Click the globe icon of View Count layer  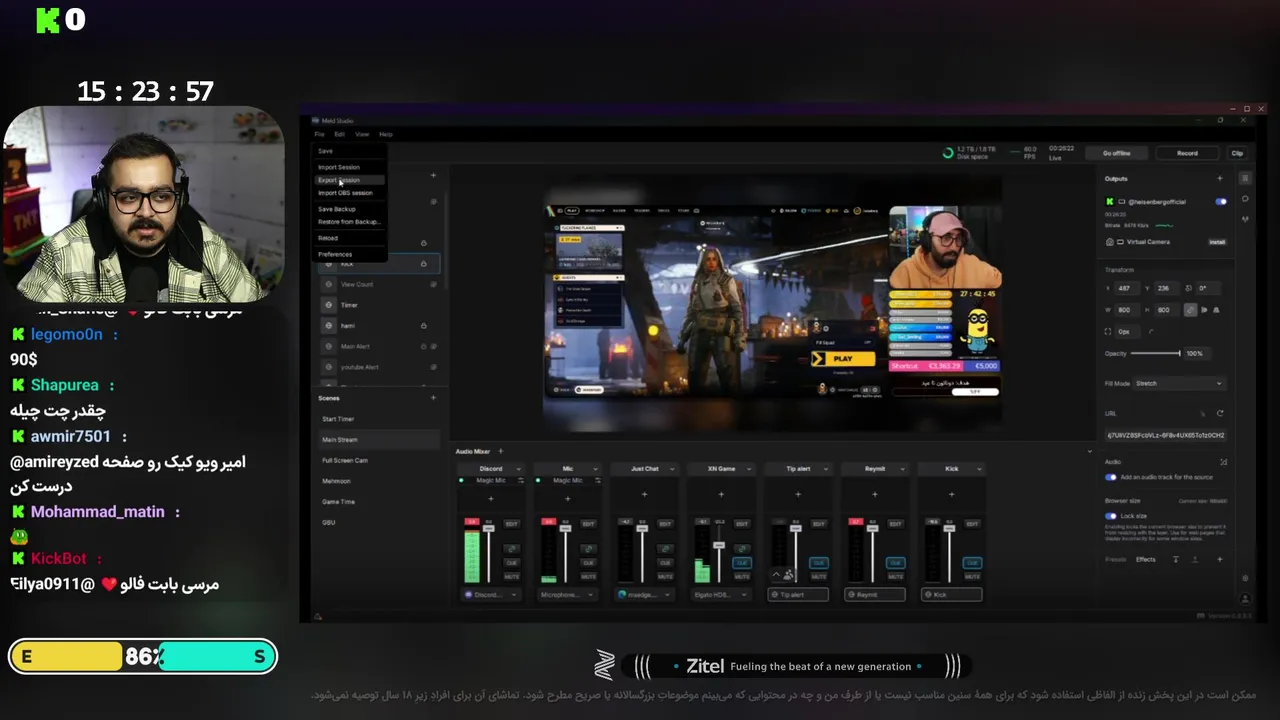point(328,284)
